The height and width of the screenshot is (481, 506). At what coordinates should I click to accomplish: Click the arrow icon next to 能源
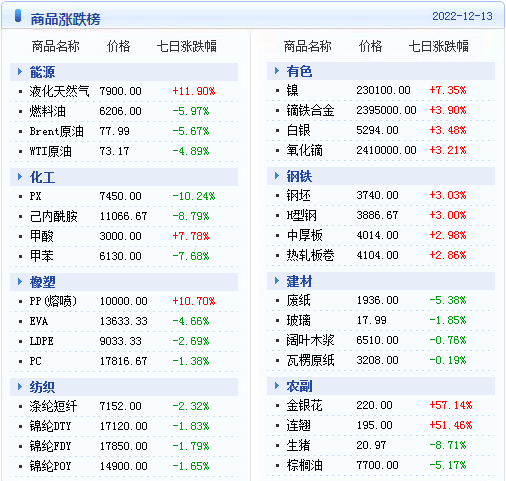(x=20, y=71)
